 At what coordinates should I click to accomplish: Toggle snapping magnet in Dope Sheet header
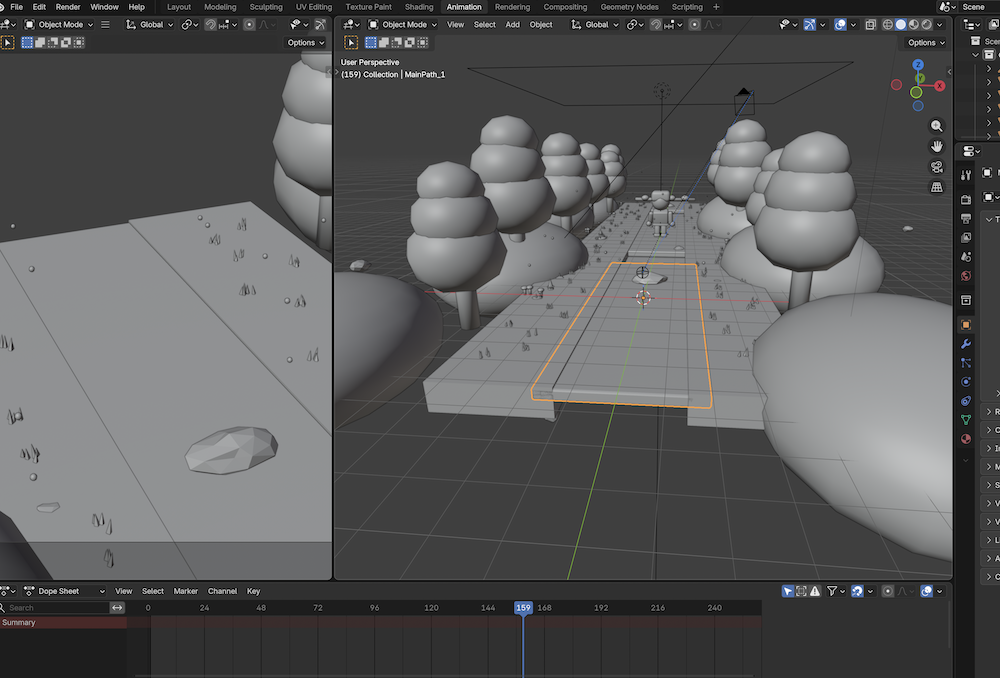coord(857,591)
